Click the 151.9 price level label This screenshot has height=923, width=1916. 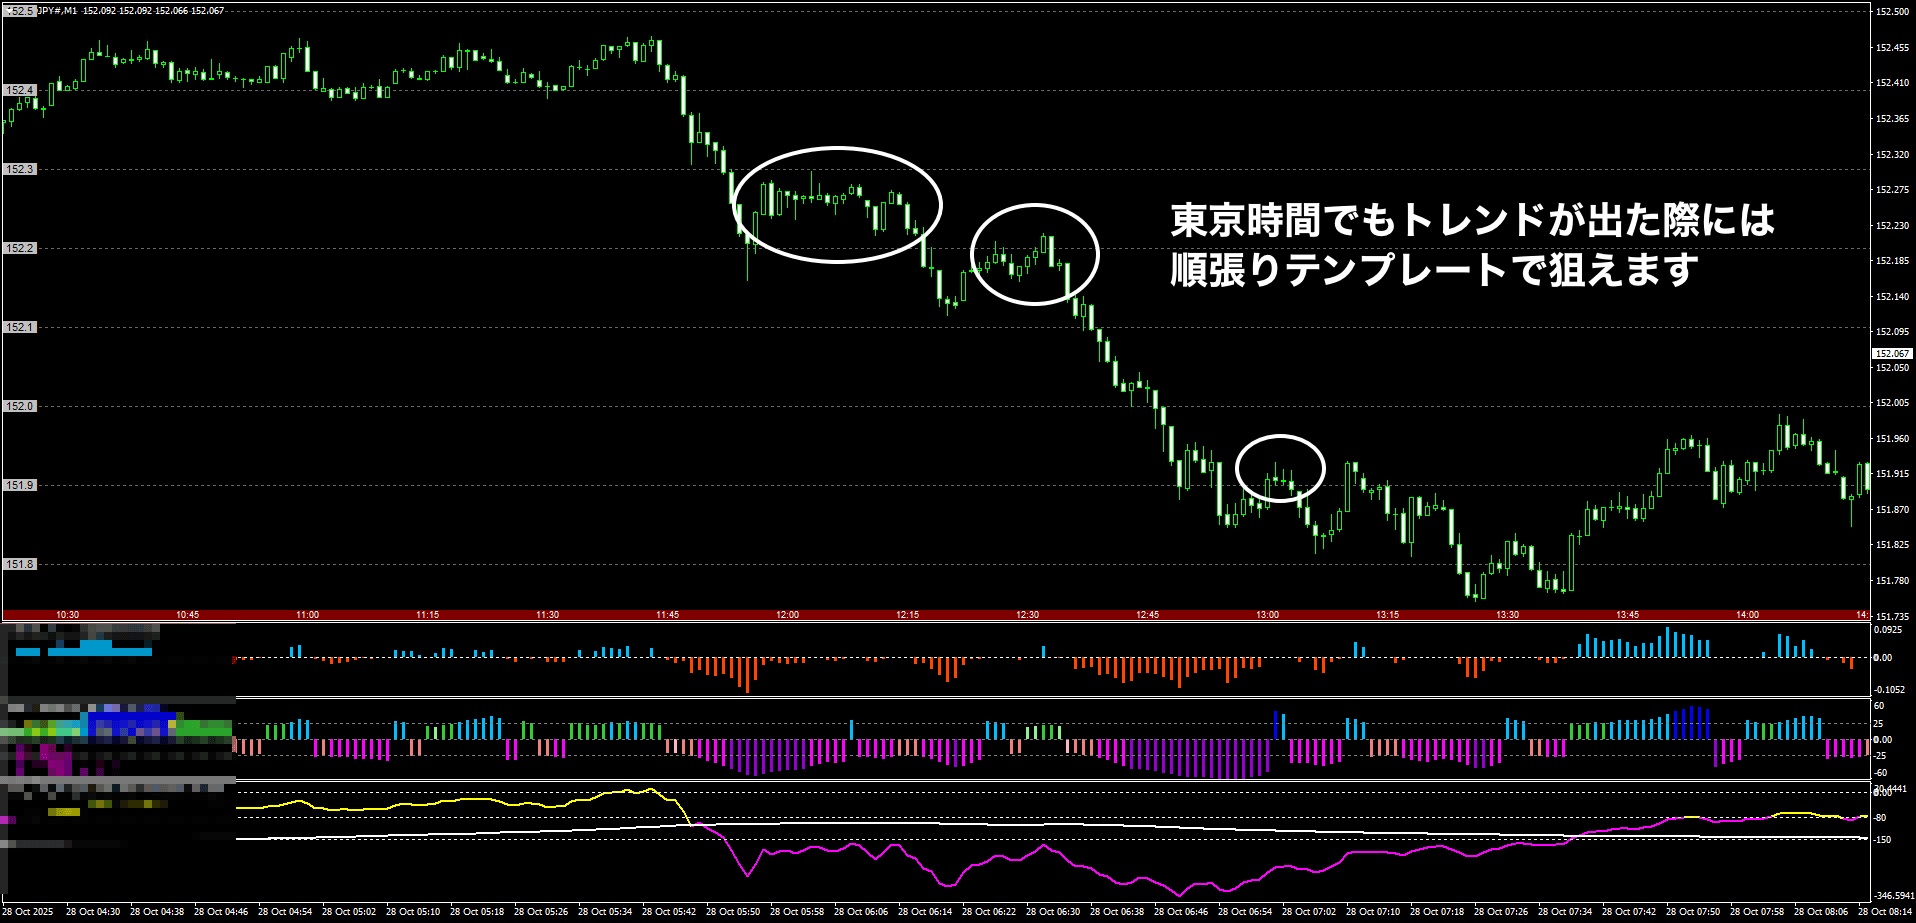[x=20, y=485]
